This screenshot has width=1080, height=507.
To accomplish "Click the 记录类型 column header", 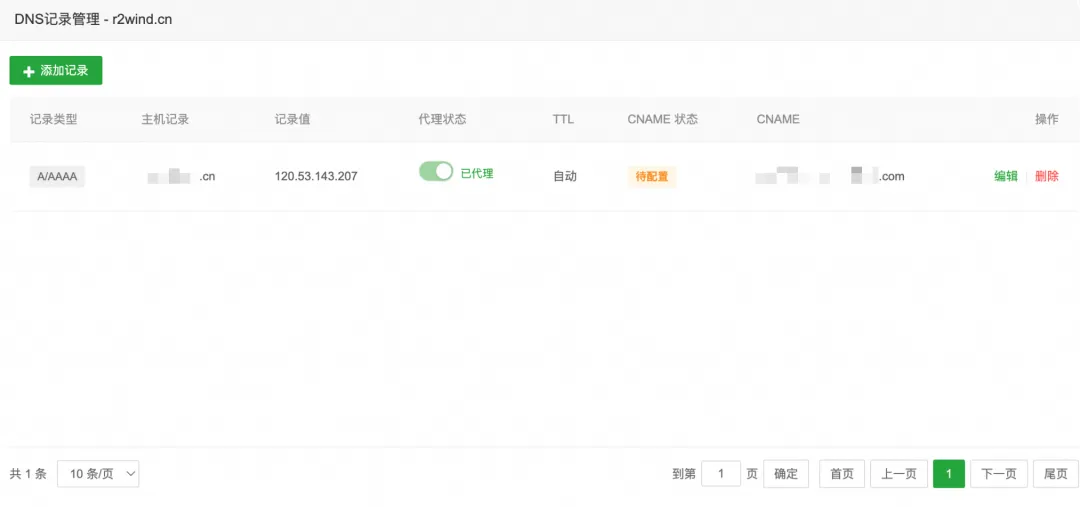I will 54,119.
